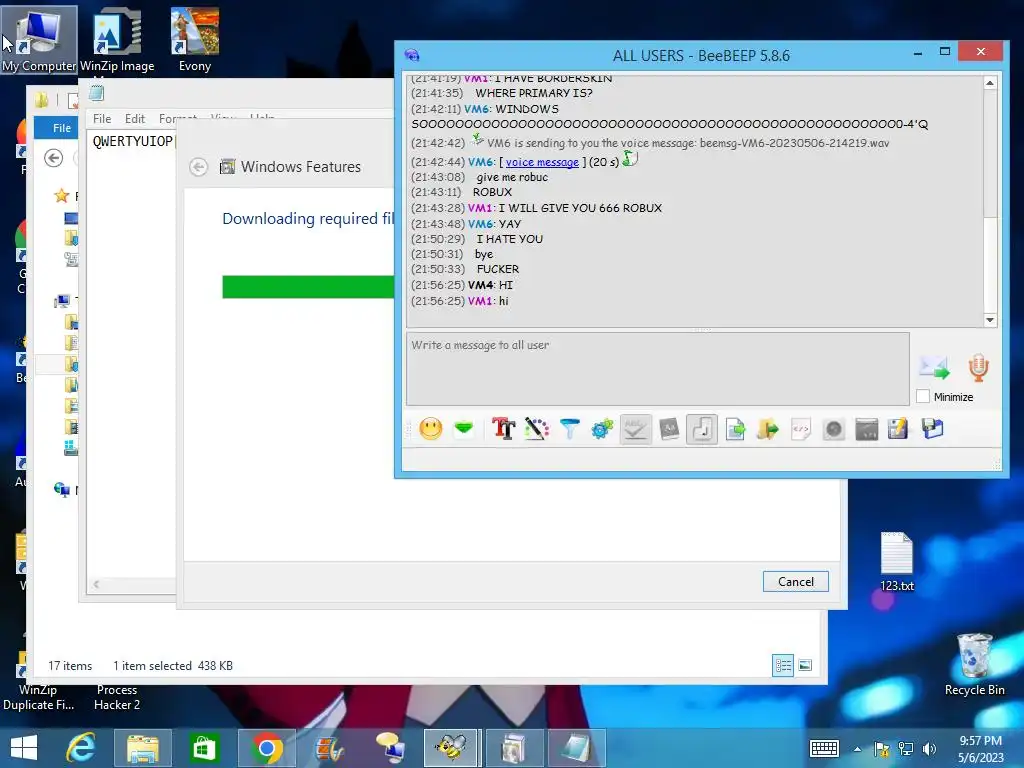Go back in File Explorer window
This screenshot has width=1024, height=768.
point(54,158)
